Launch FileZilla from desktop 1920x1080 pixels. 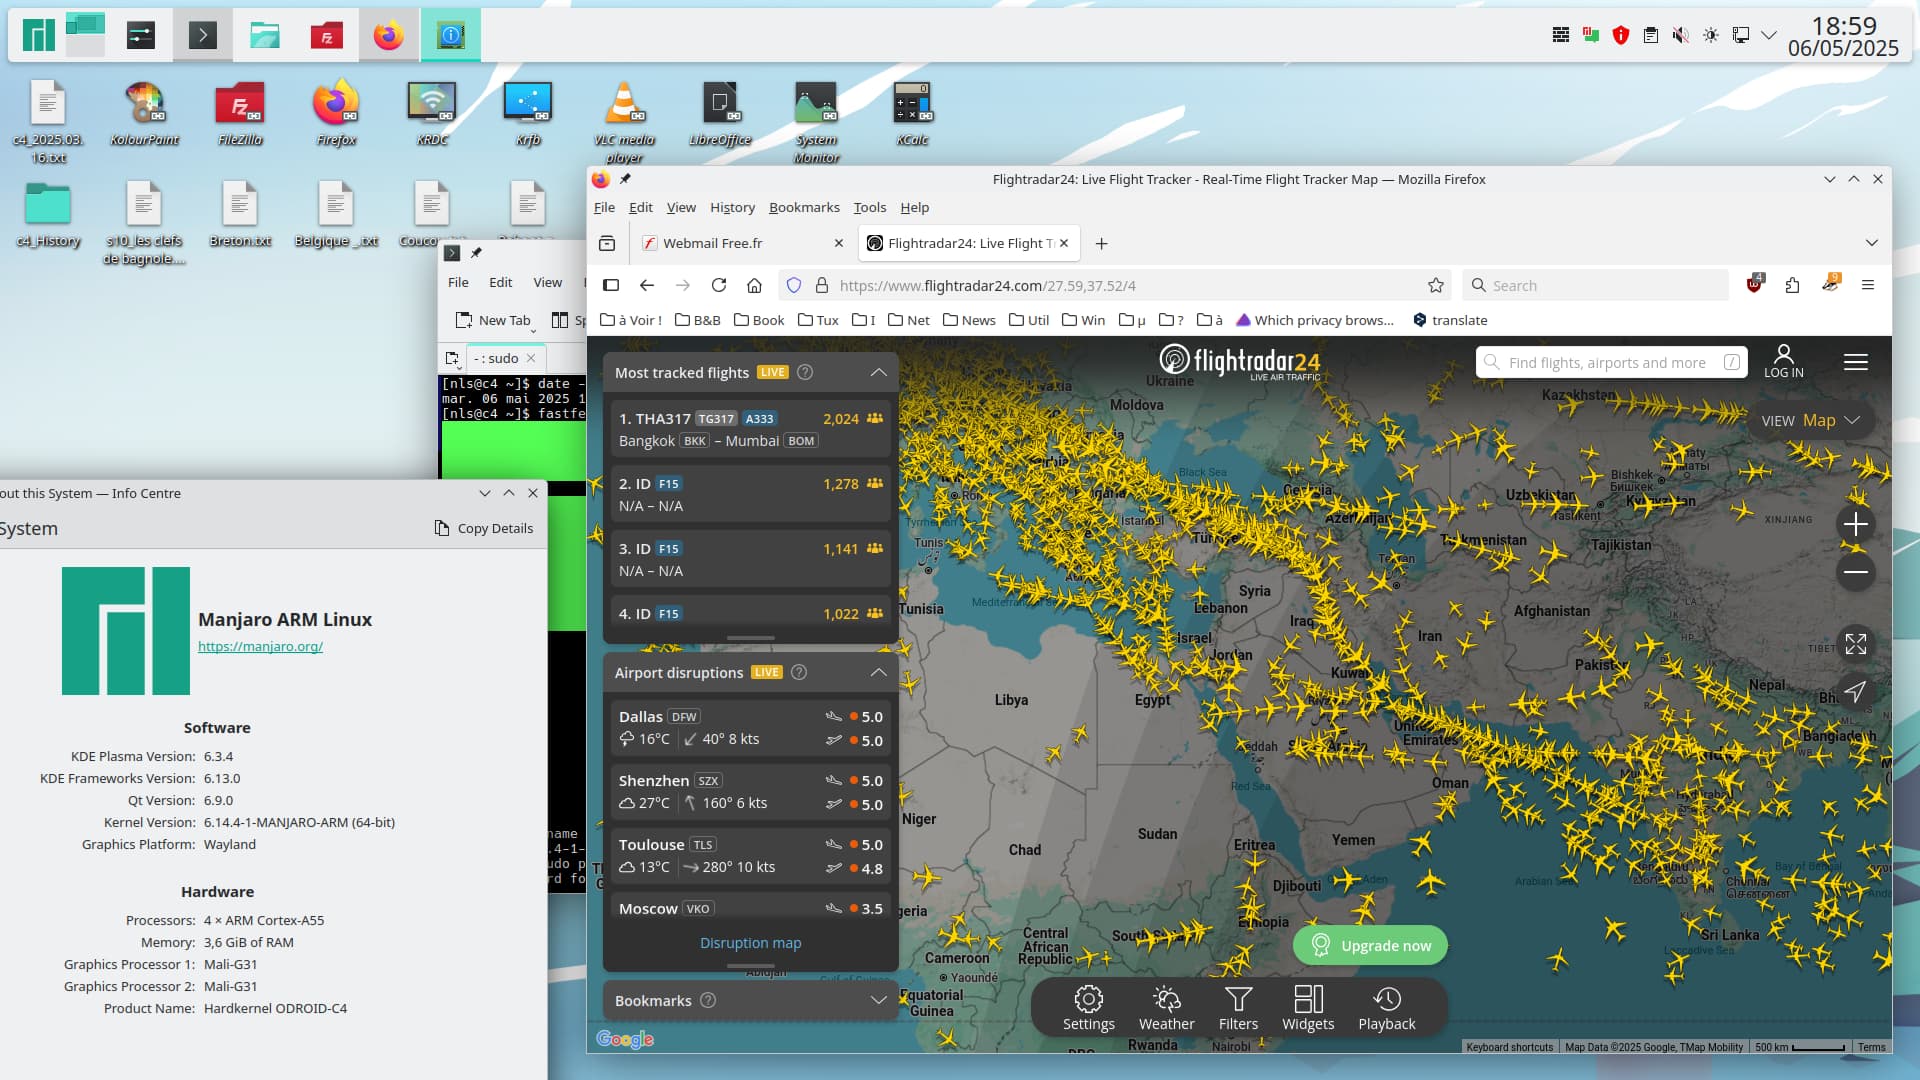[240, 113]
